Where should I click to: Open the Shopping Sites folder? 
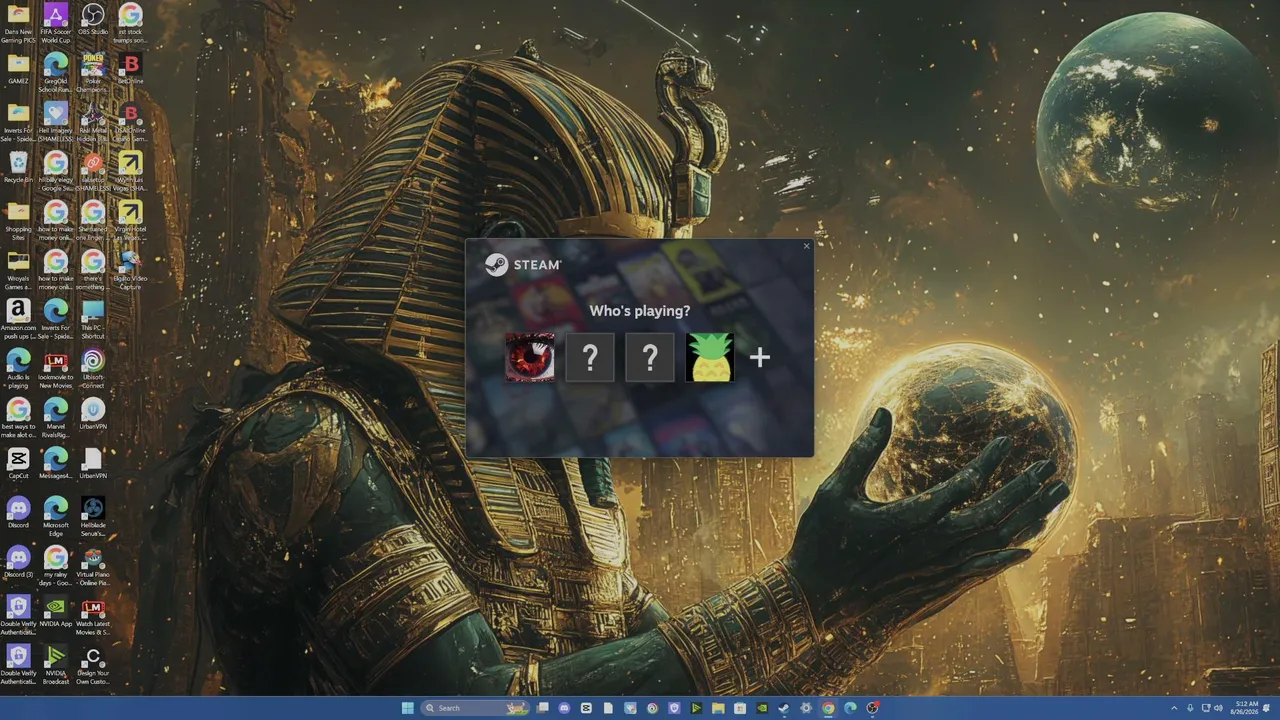(18, 220)
